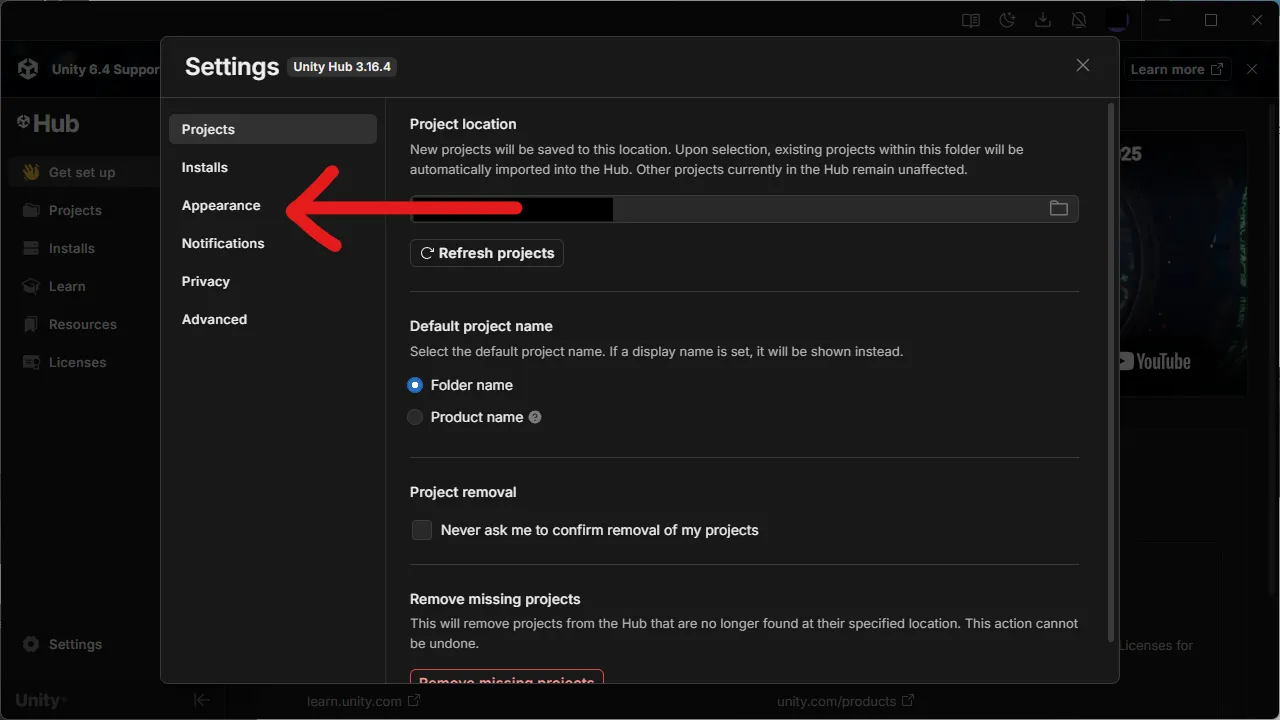Click the moon theme icon in title bar
The width and height of the screenshot is (1280, 720).
click(x=1007, y=20)
